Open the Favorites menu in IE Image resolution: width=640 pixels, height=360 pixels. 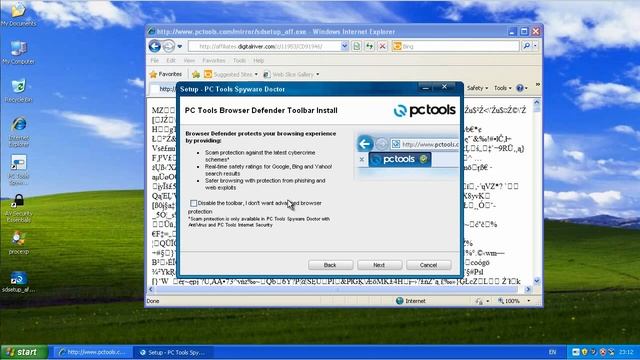tap(214, 60)
